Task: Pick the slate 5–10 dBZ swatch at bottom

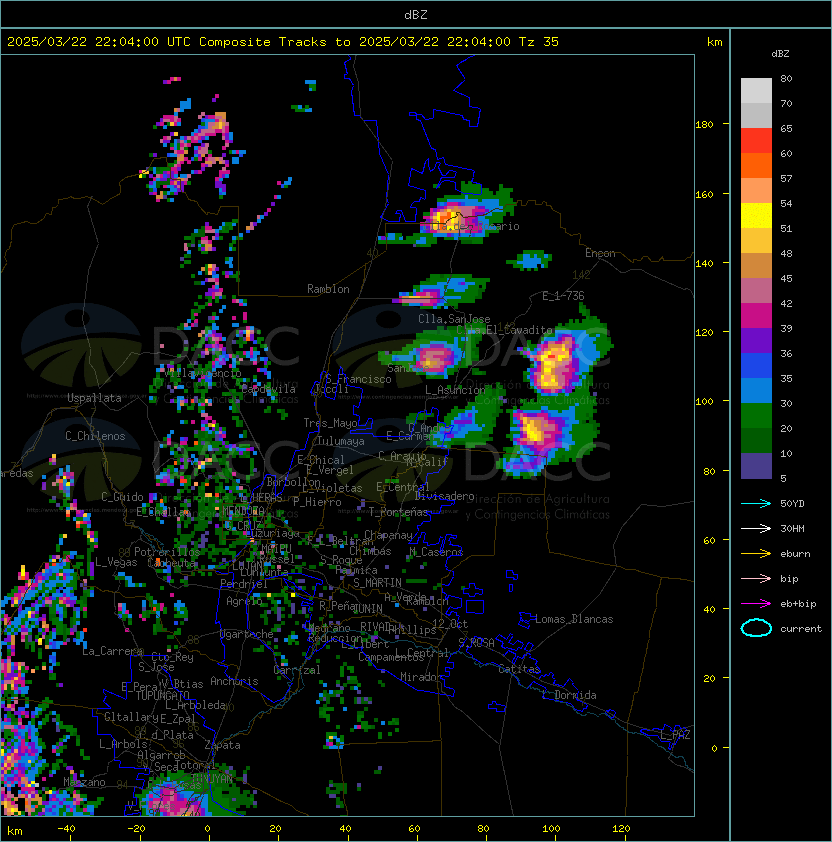Action: click(756, 466)
